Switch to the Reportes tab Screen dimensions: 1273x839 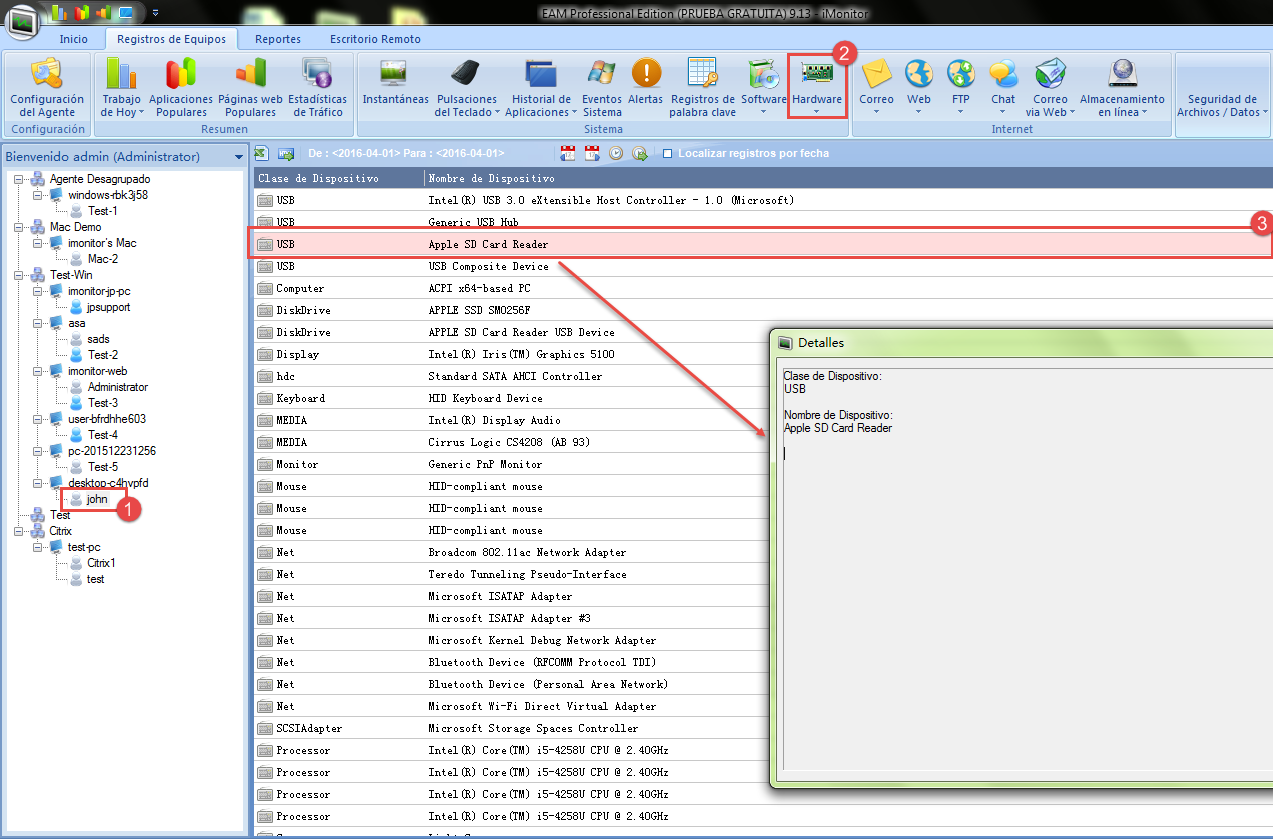coord(278,39)
